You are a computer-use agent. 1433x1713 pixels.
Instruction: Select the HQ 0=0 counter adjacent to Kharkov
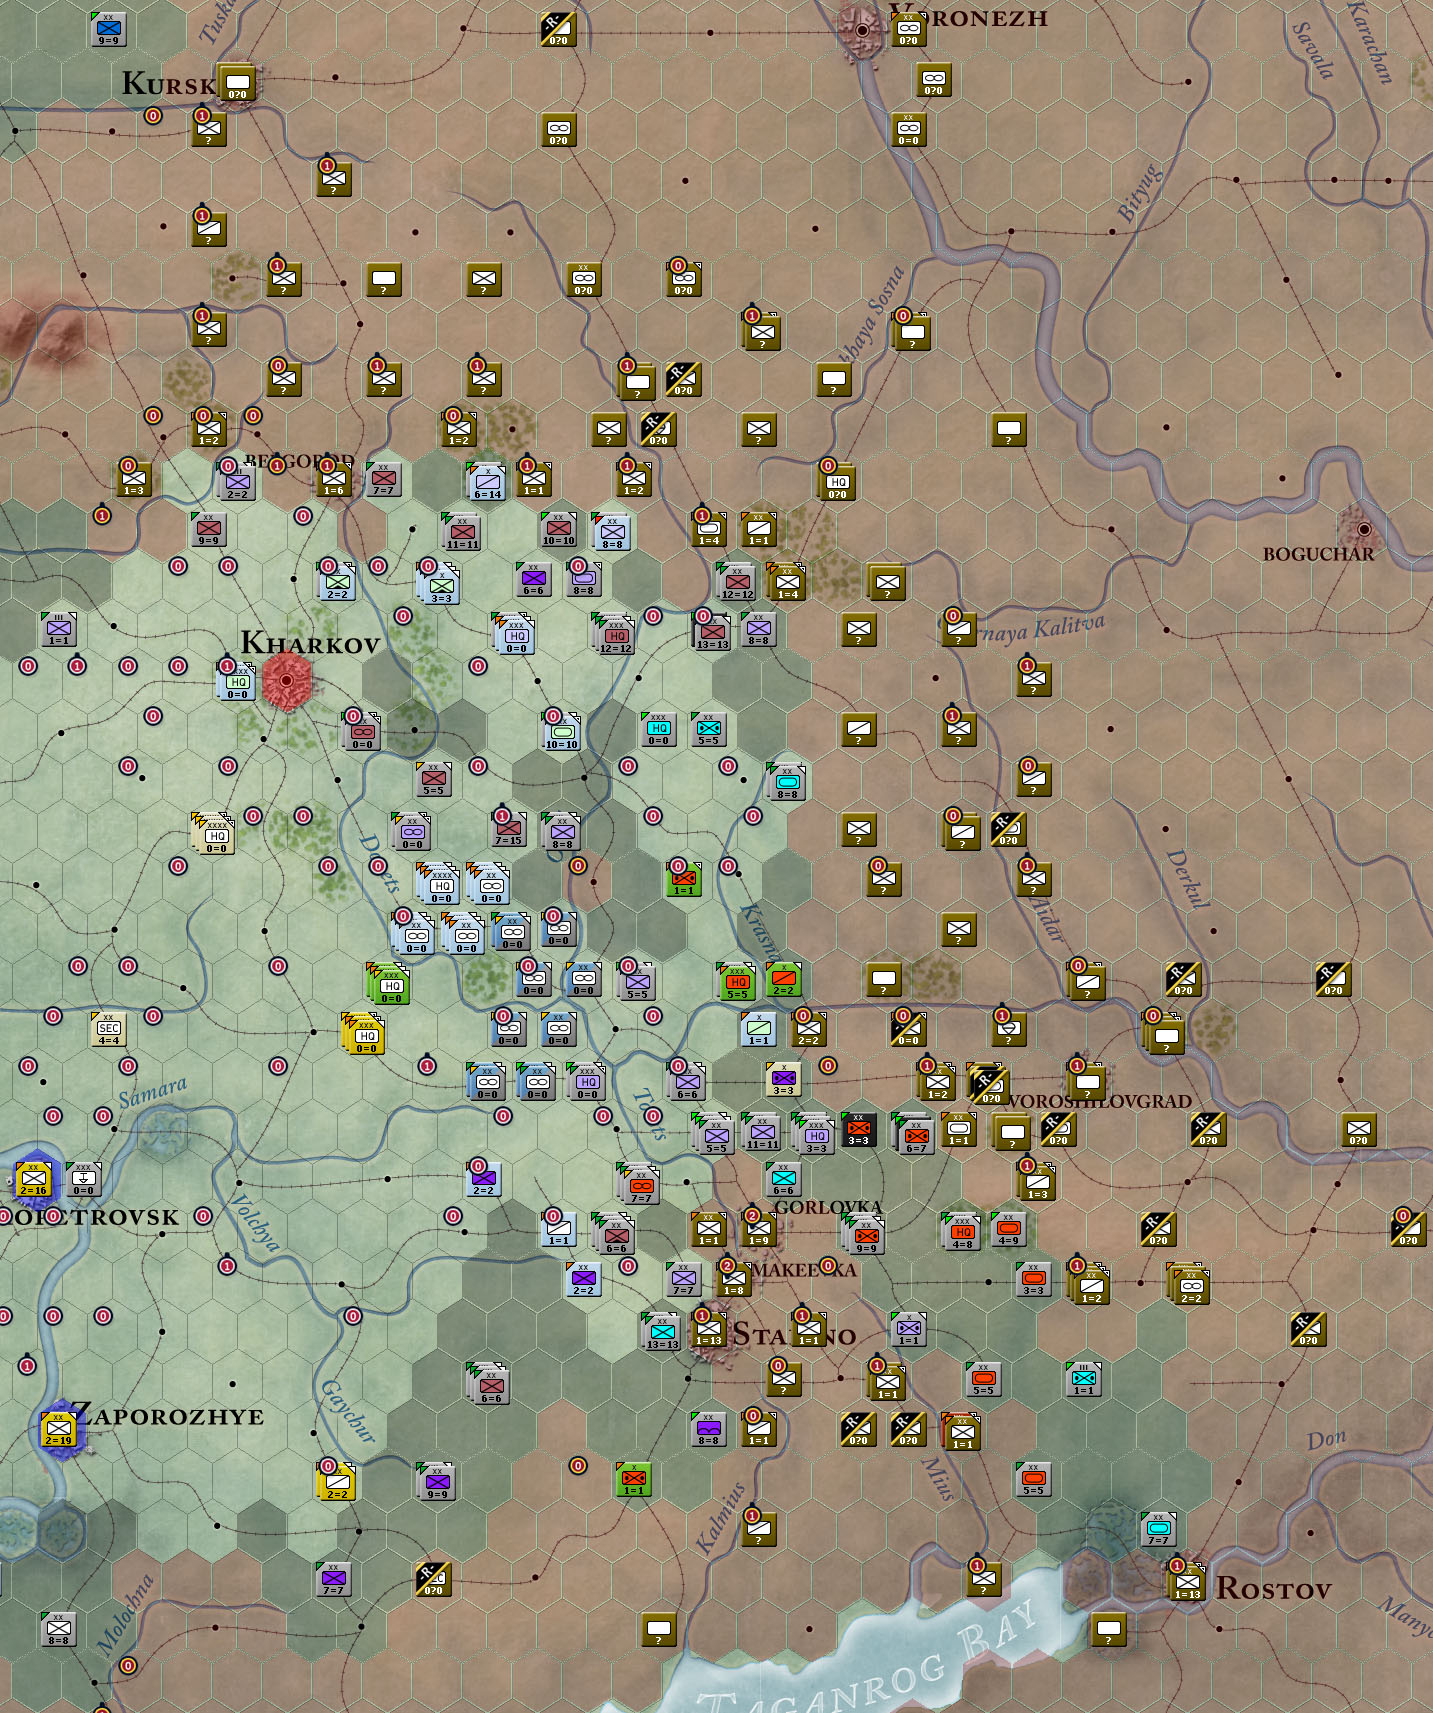tap(237, 682)
